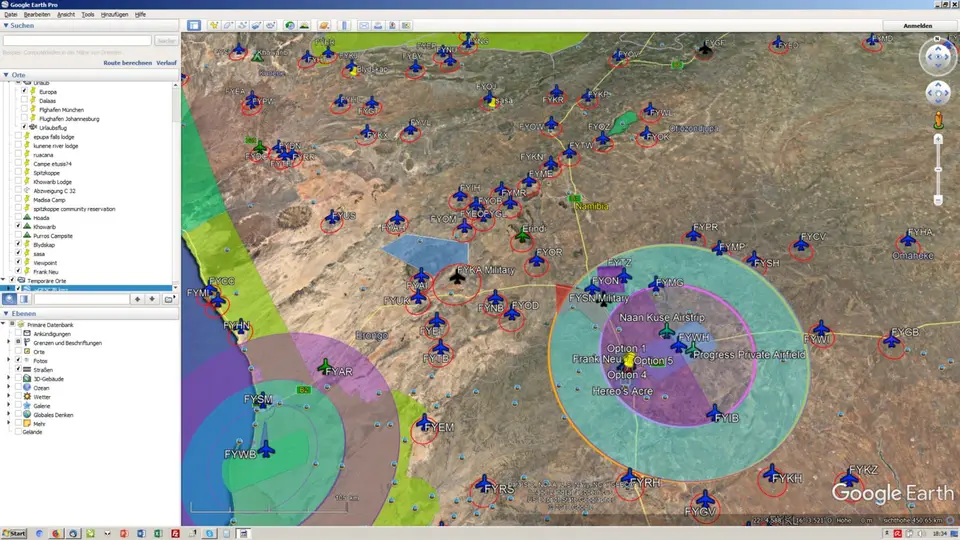Click the FYIB airport plane marker

click(x=714, y=413)
